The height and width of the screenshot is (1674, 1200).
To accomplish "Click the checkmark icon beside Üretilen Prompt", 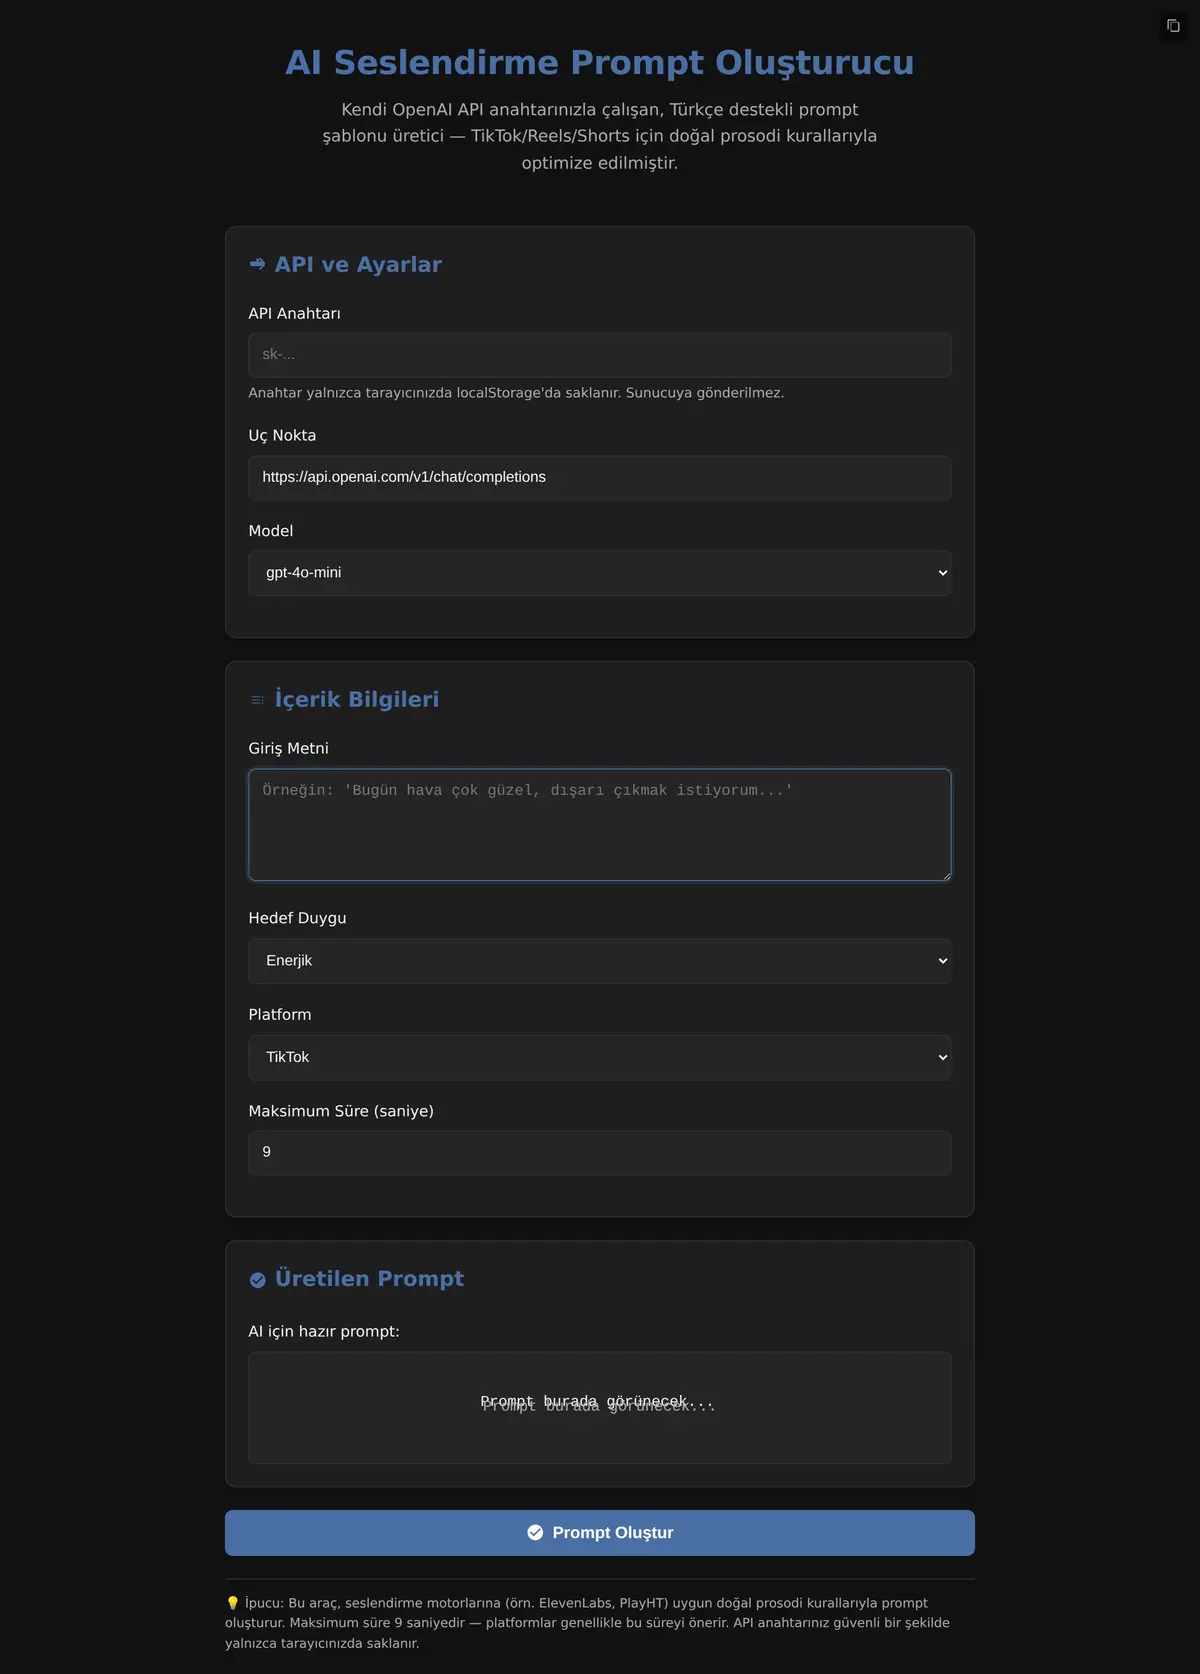I will 257,1280.
